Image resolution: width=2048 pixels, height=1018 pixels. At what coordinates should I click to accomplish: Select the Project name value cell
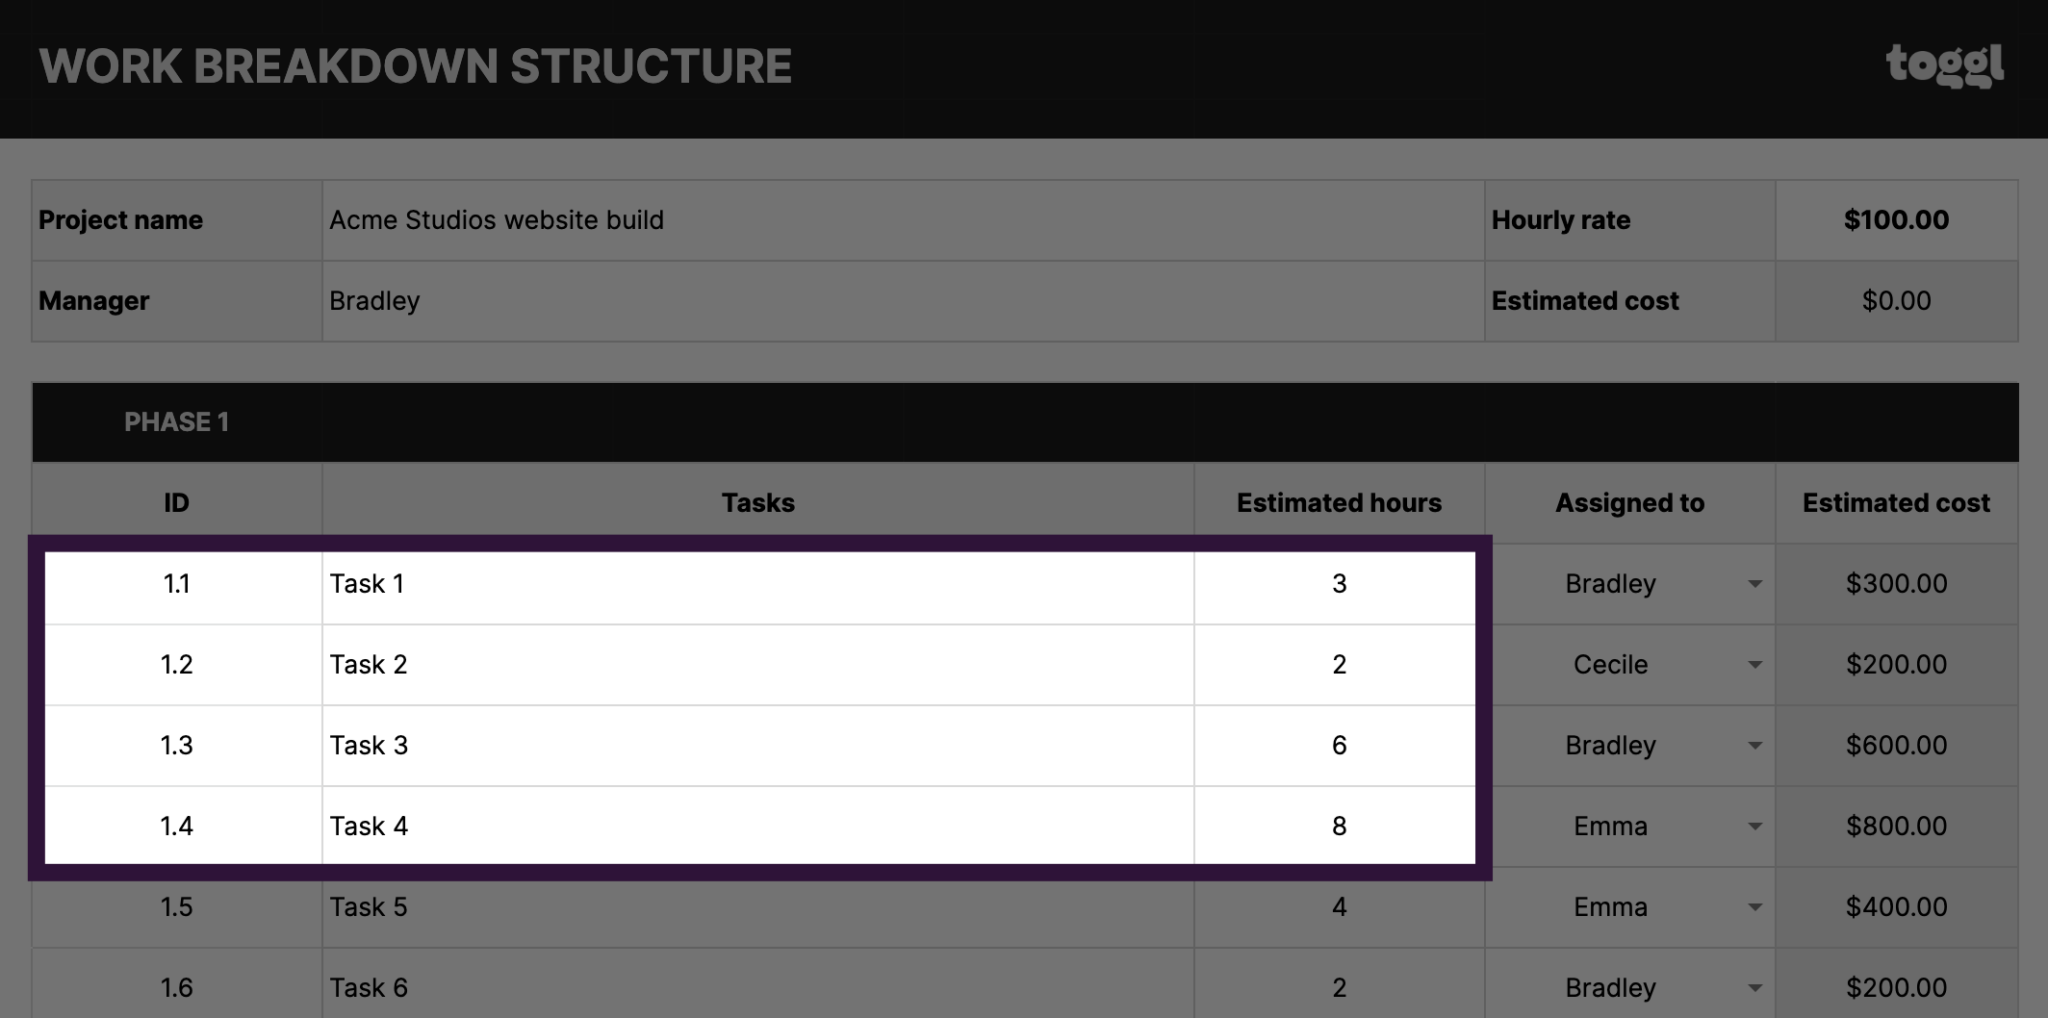click(x=902, y=221)
